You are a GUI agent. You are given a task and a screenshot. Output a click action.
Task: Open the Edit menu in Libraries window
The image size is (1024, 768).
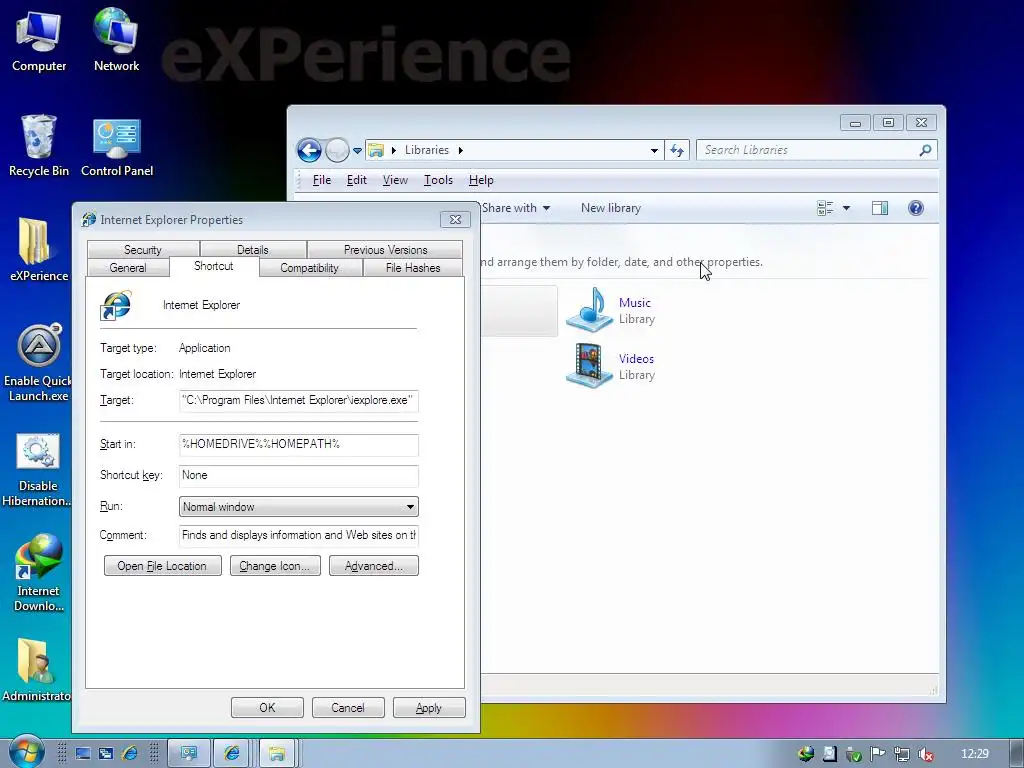(x=357, y=180)
